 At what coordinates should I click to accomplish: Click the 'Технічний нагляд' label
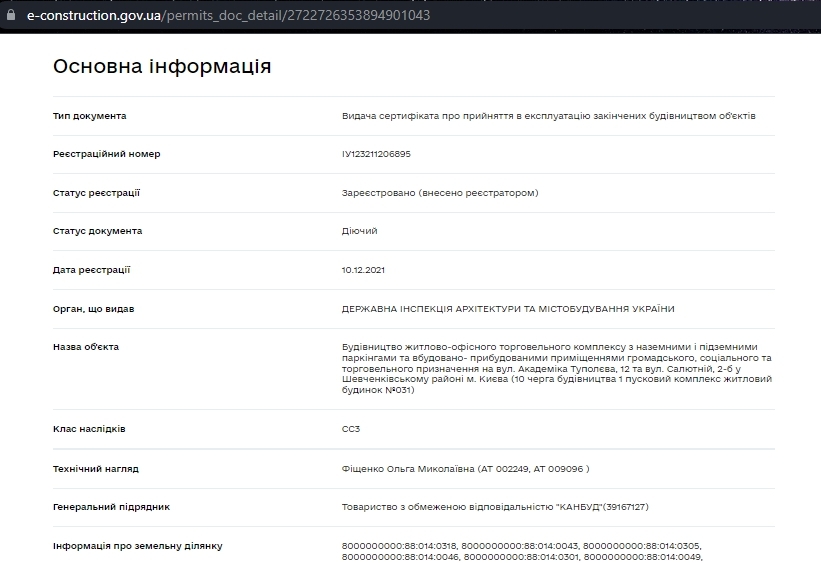96,469
